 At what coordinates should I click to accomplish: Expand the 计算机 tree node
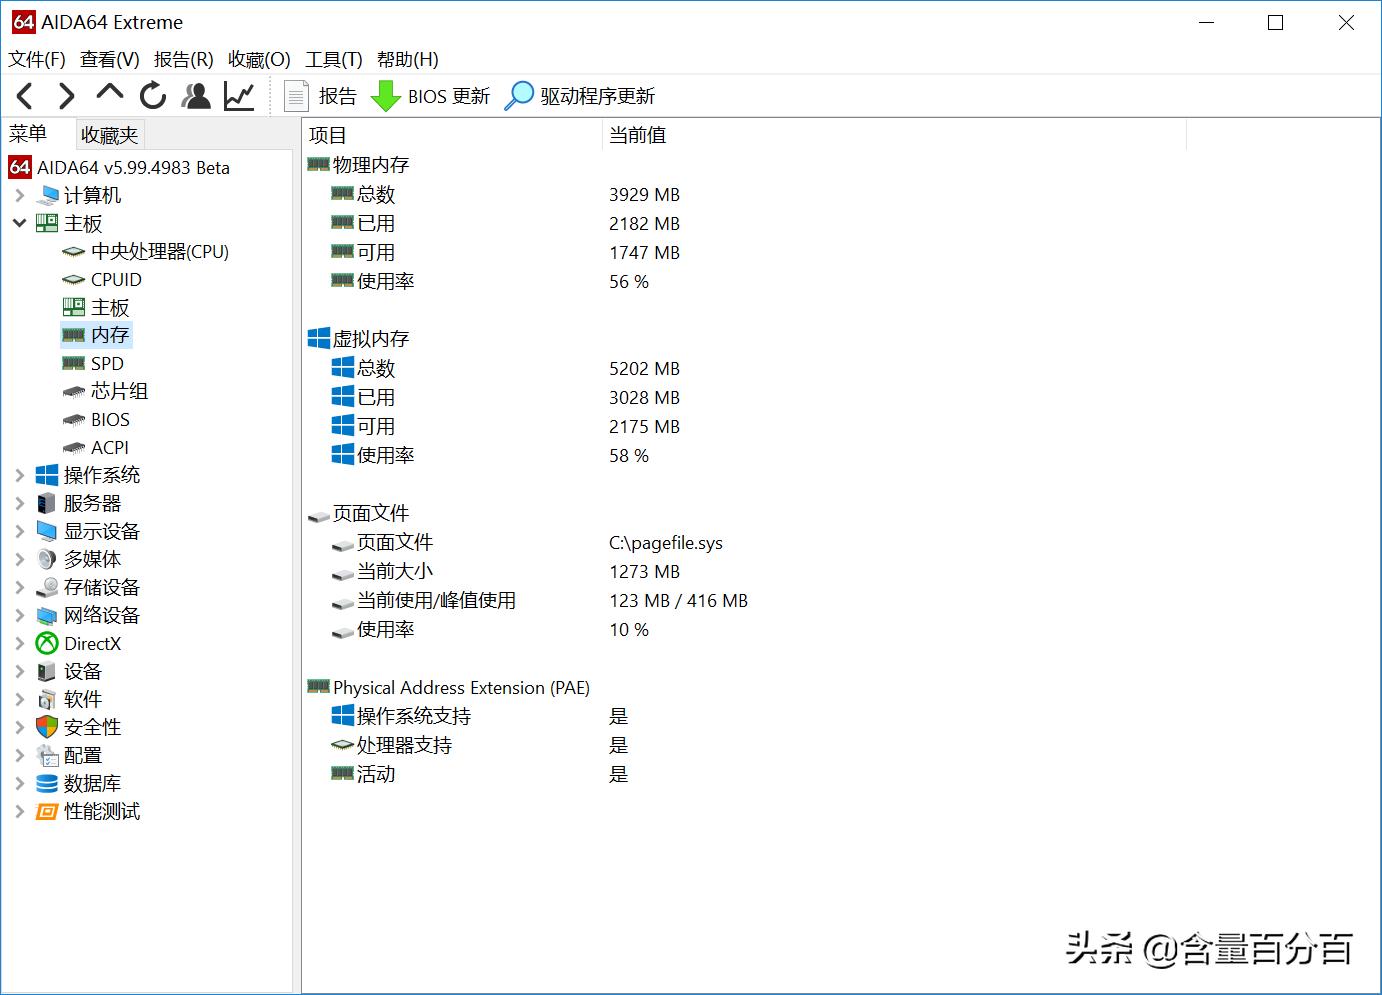[x=20, y=195]
